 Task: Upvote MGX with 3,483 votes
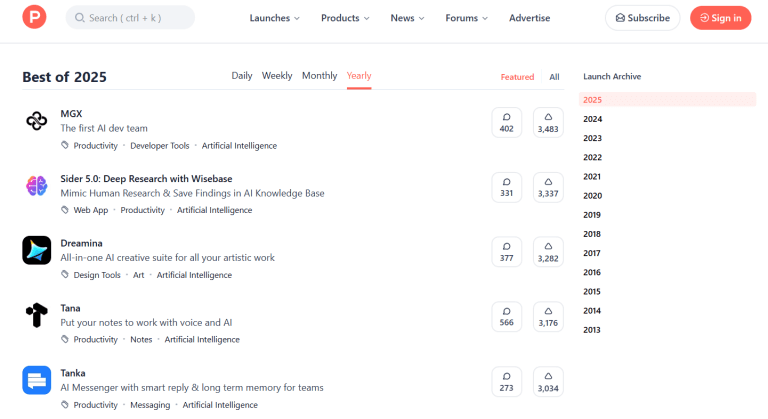click(x=548, y=123)
